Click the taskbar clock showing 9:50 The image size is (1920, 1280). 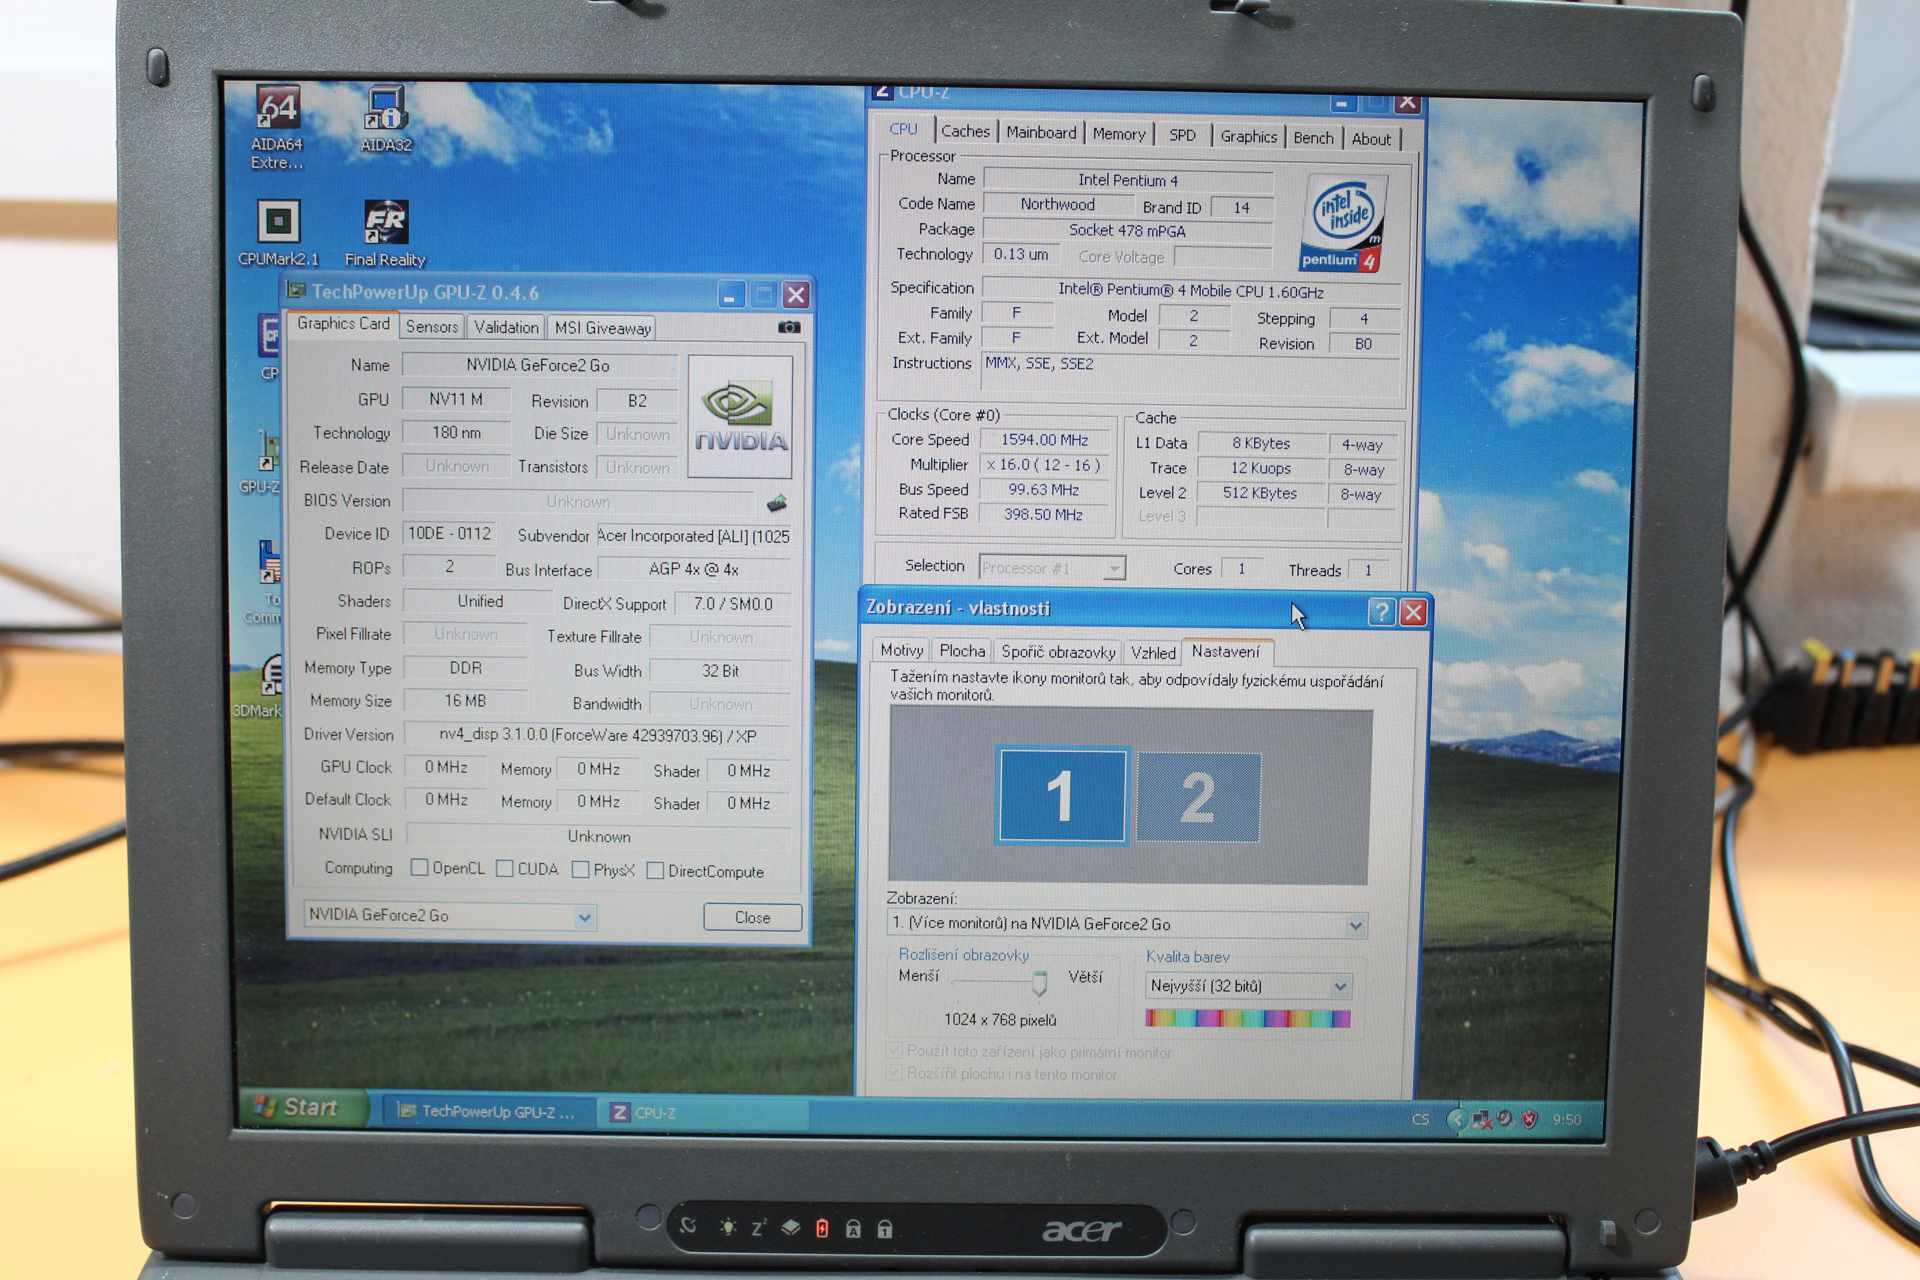(1567, 1120)
